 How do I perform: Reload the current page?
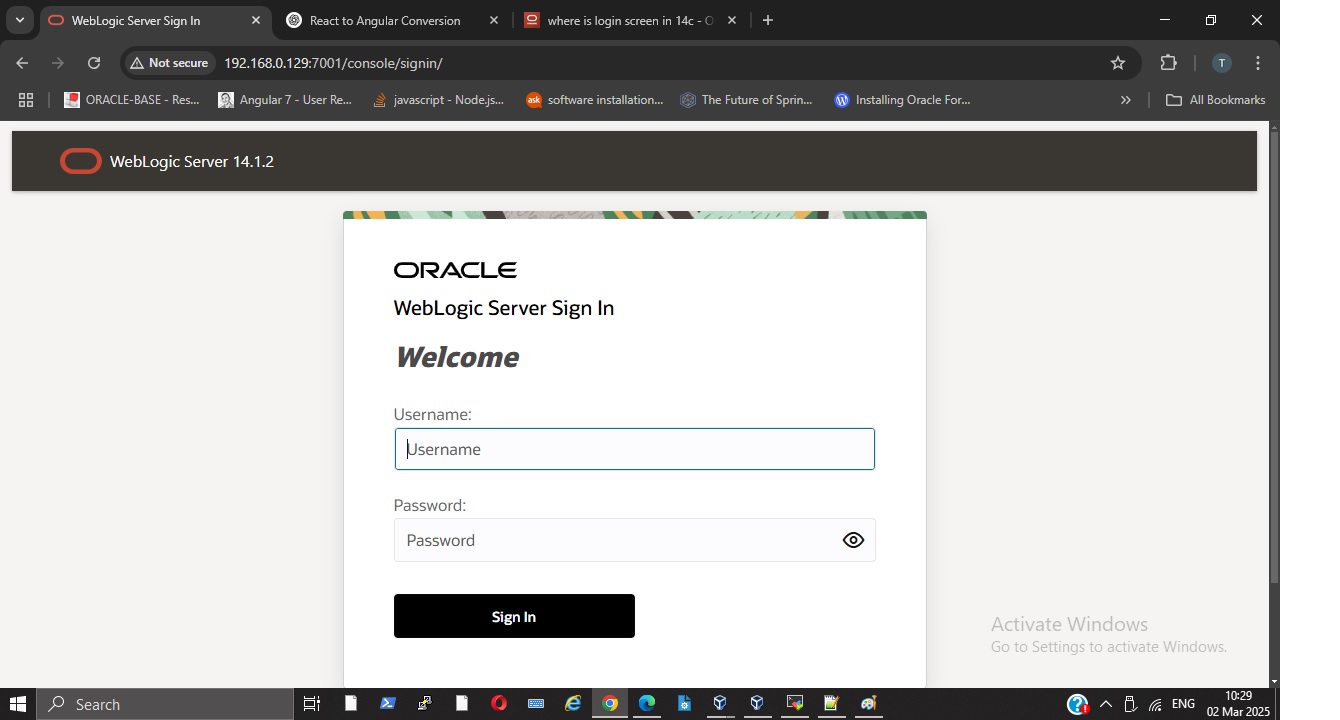[94, 63]
